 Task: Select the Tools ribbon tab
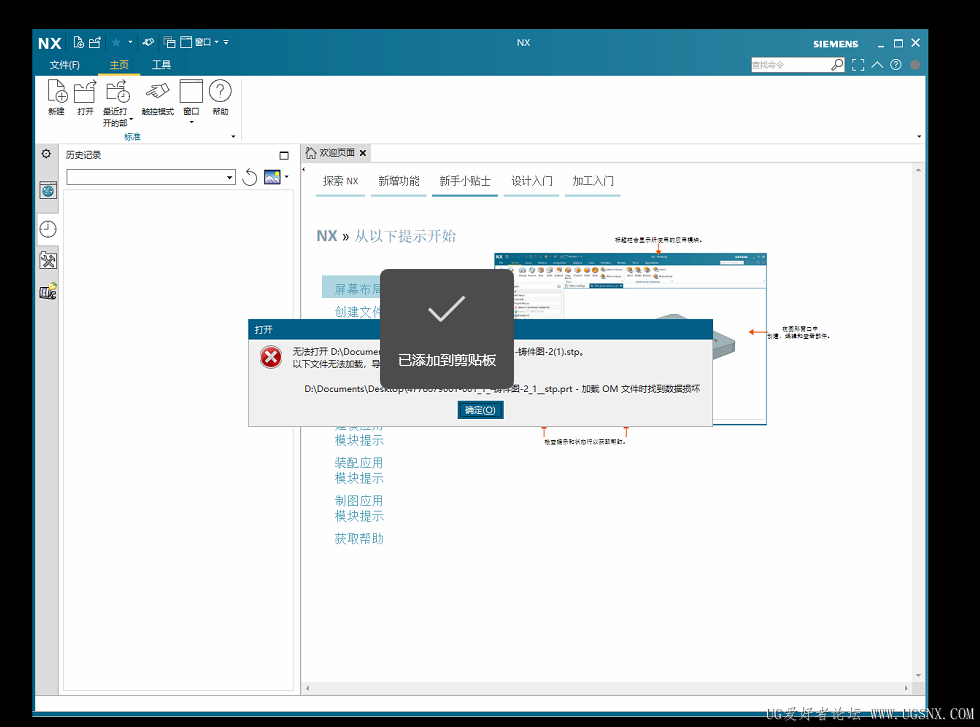(161, 64)
